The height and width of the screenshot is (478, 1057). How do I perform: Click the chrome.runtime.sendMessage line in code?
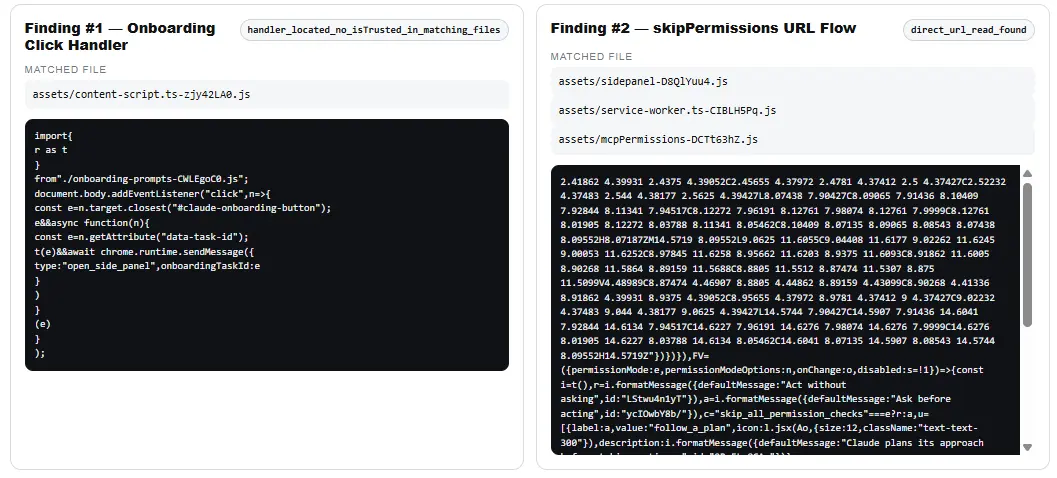(x=144, y=251)
